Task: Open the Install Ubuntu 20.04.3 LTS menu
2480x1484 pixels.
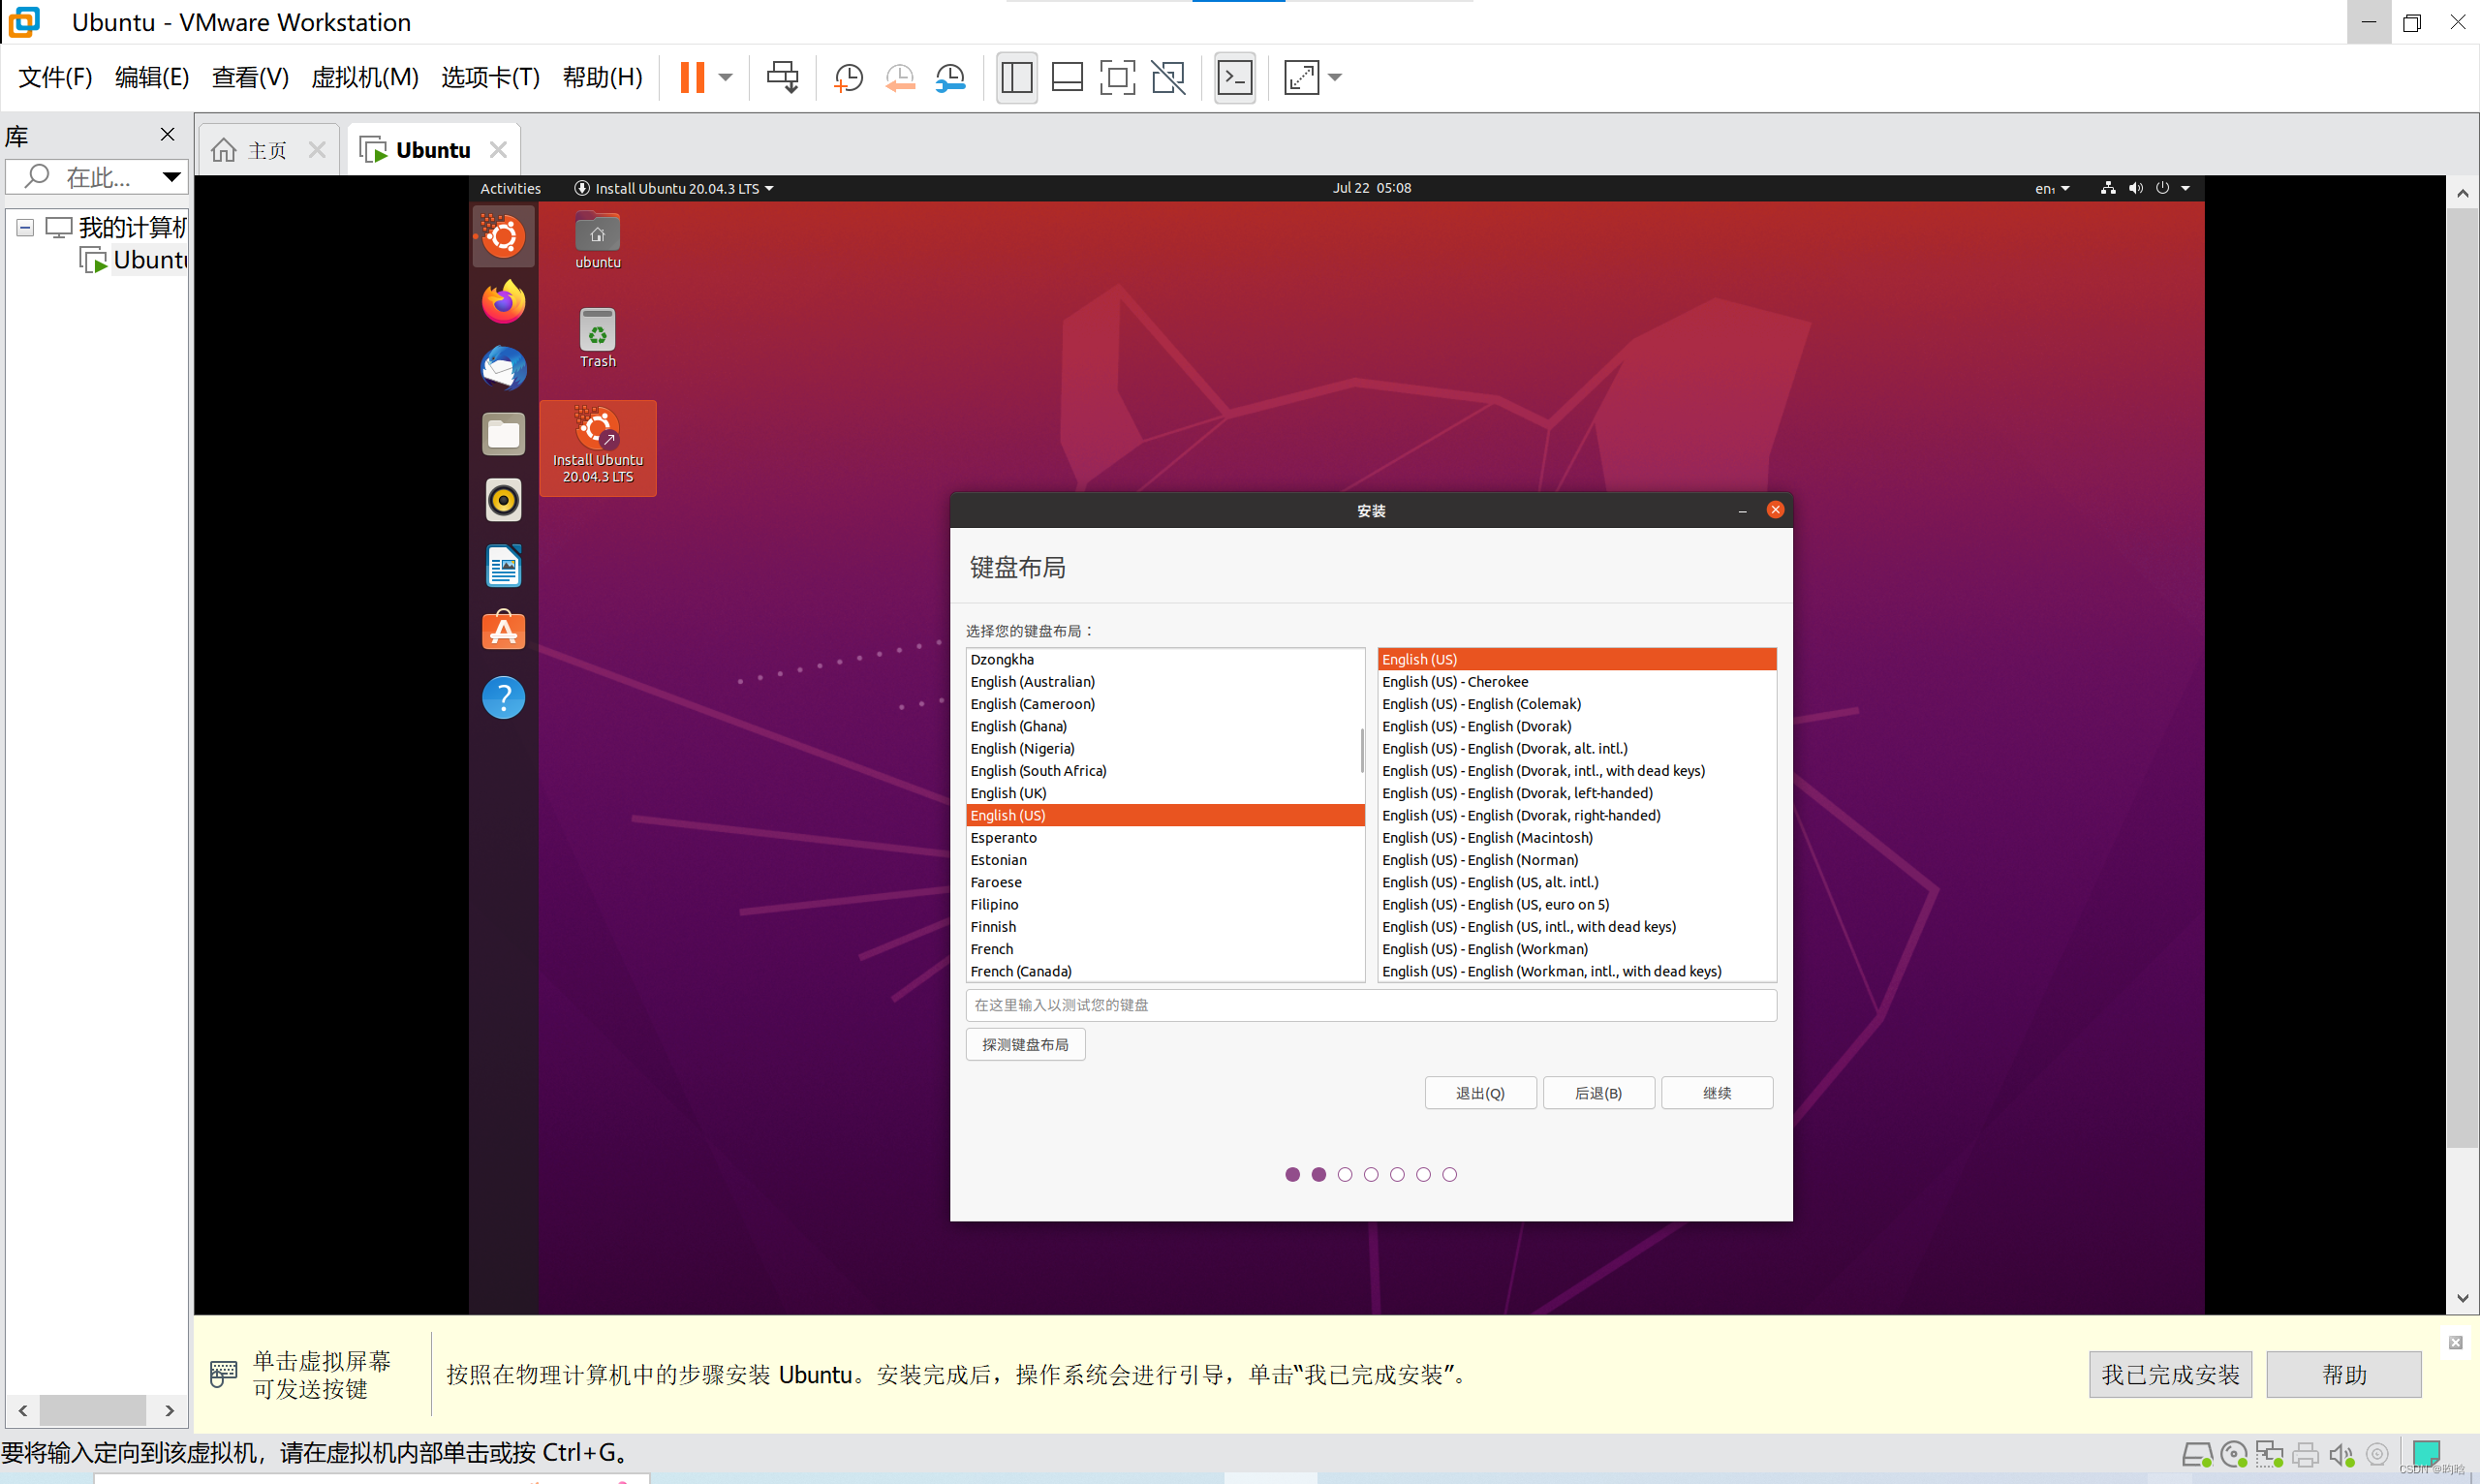Action: pyautogui.click(x=672, y=188)
